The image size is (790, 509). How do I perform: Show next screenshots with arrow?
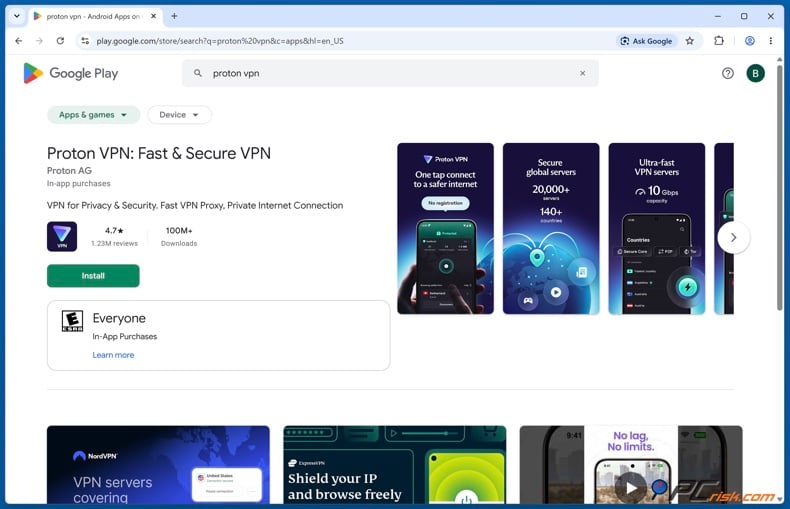(x=734, y=237)
